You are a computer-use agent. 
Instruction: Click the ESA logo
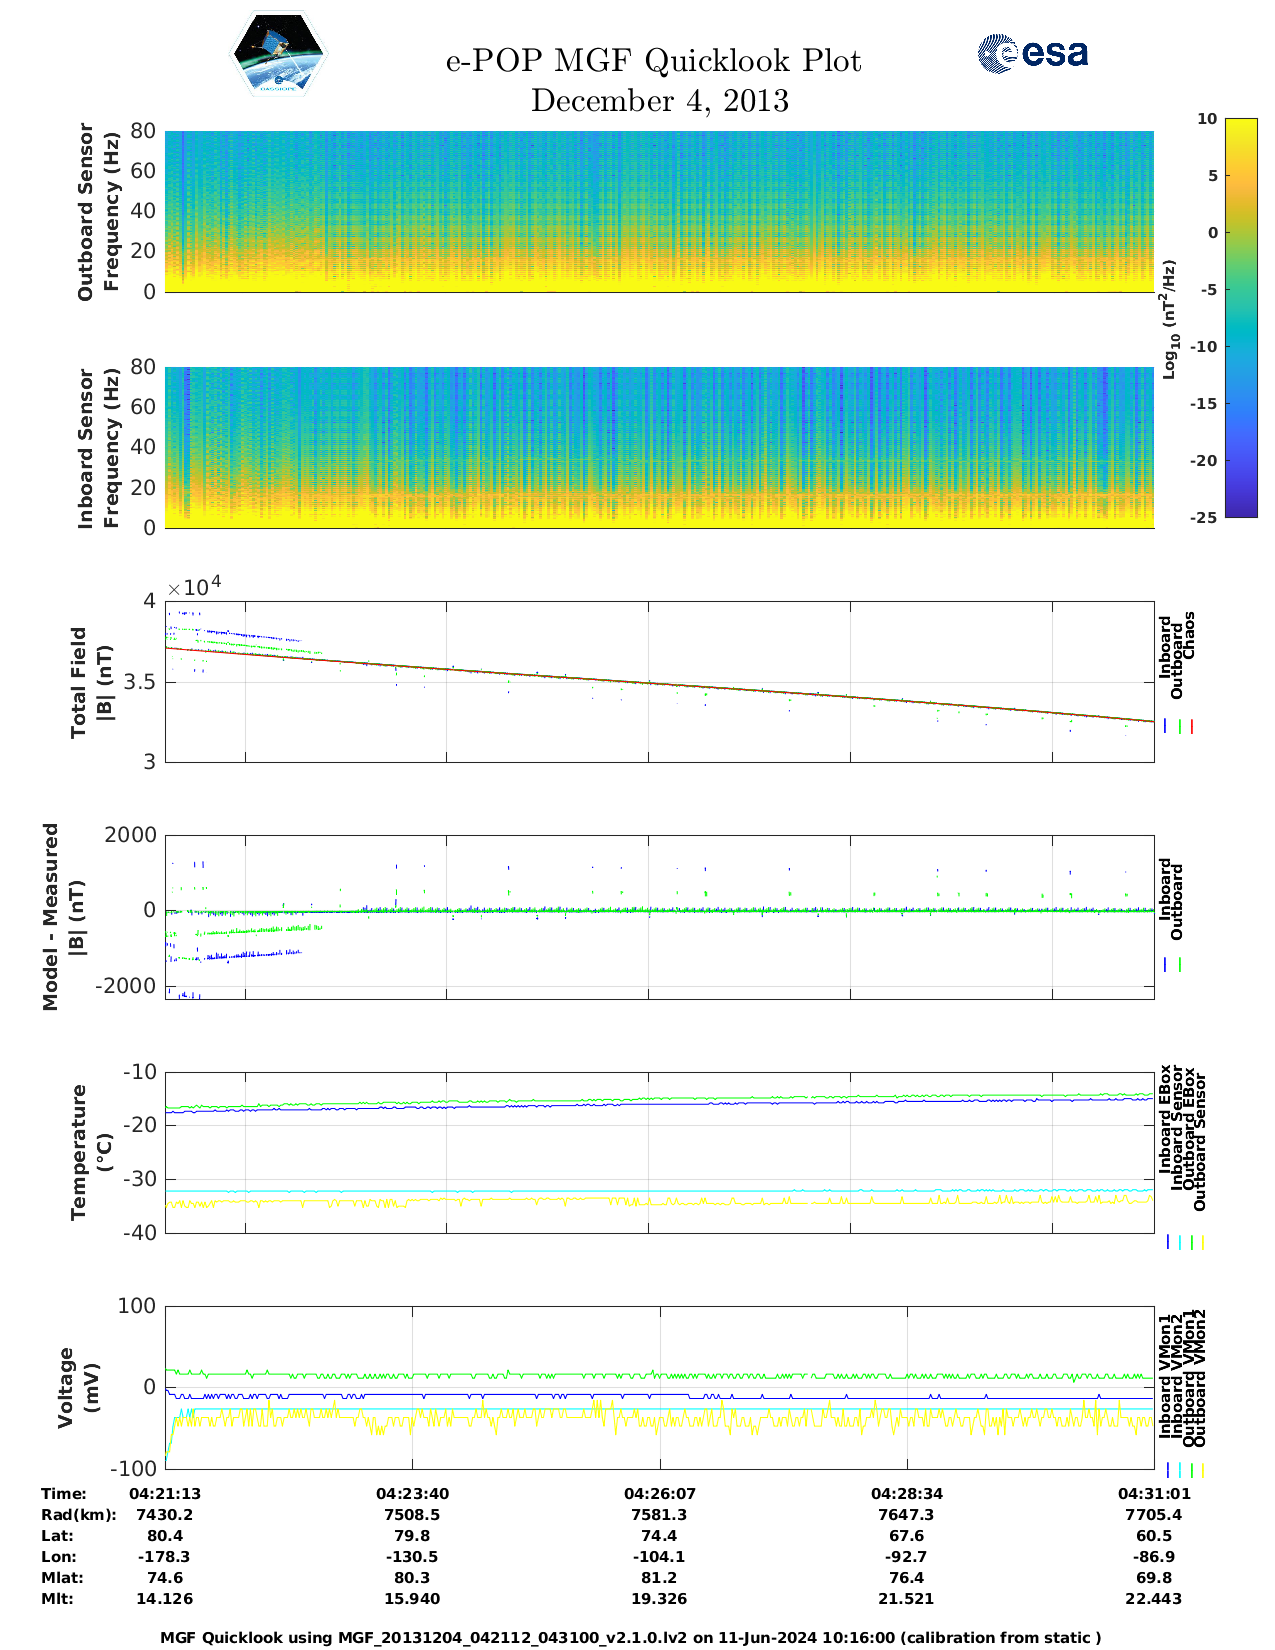(1032, 53)
